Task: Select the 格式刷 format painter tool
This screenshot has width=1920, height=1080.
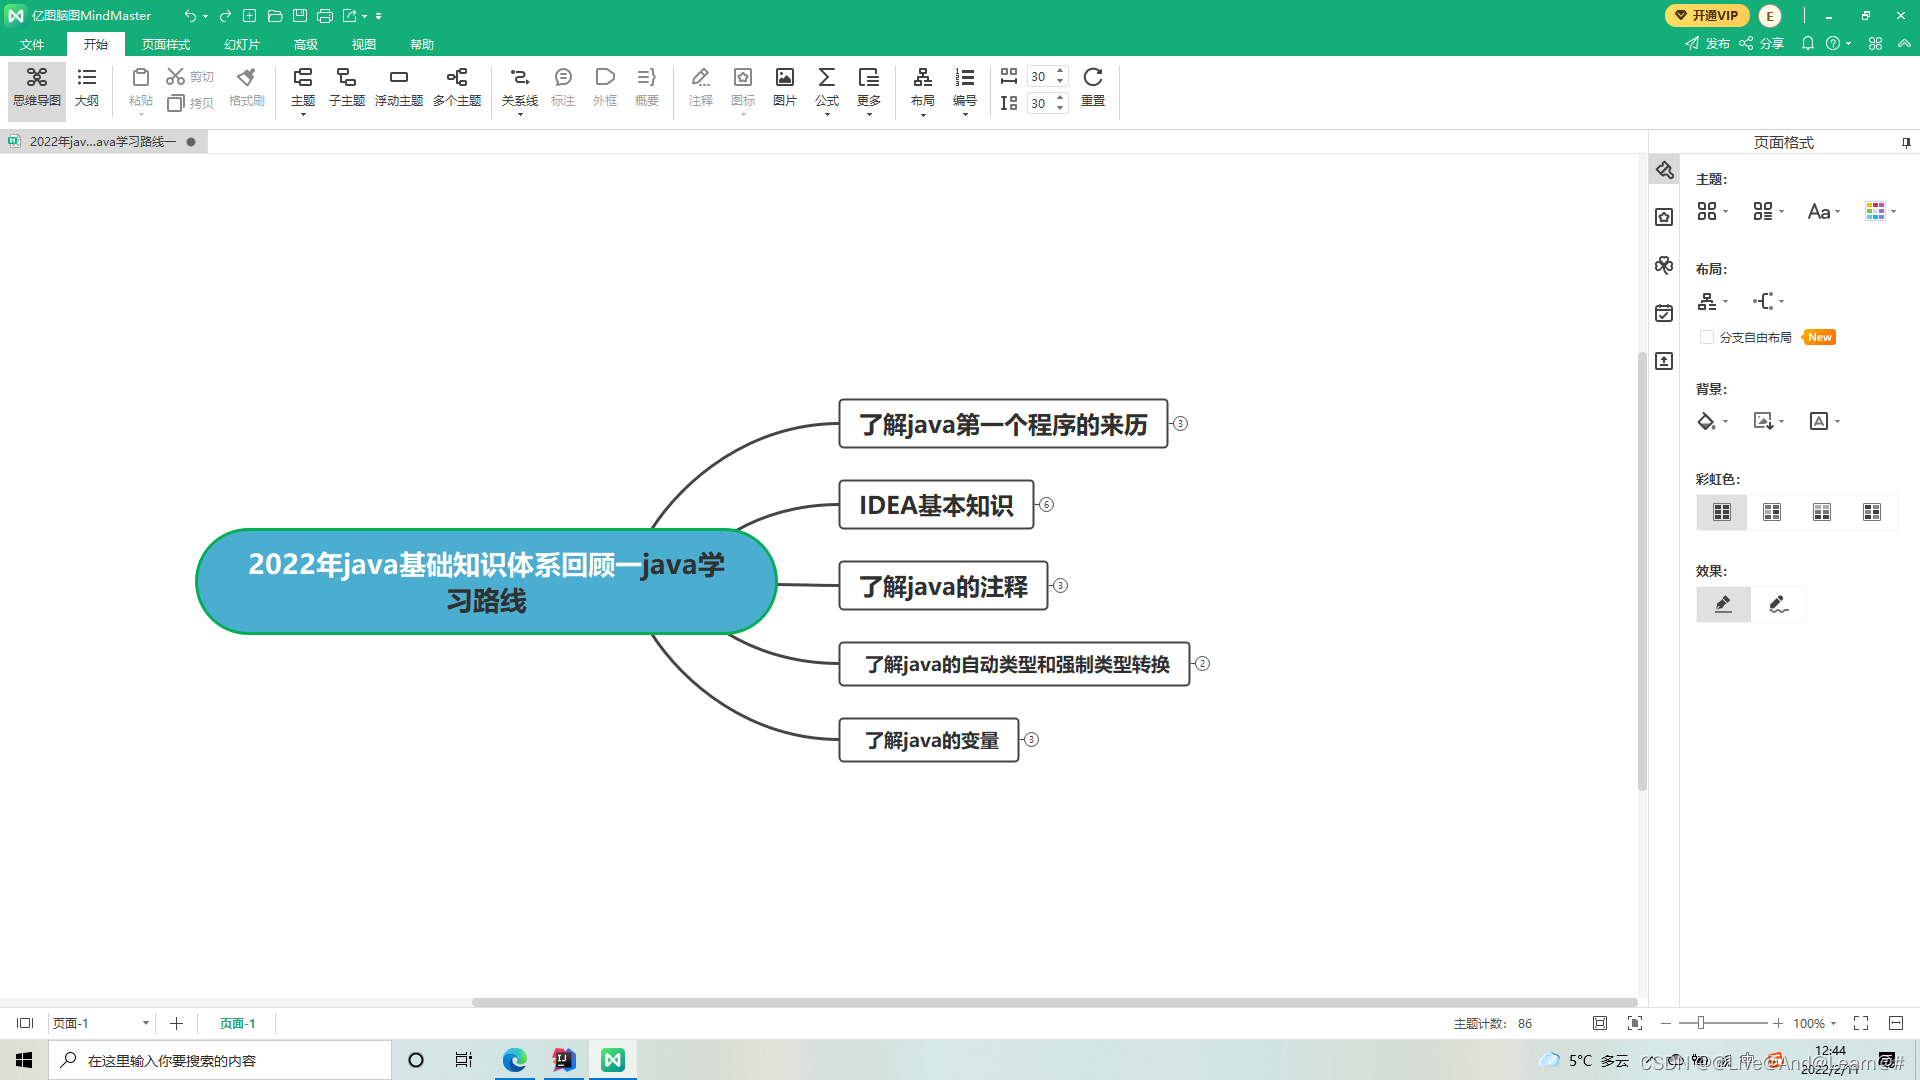Action: point(245,88)
